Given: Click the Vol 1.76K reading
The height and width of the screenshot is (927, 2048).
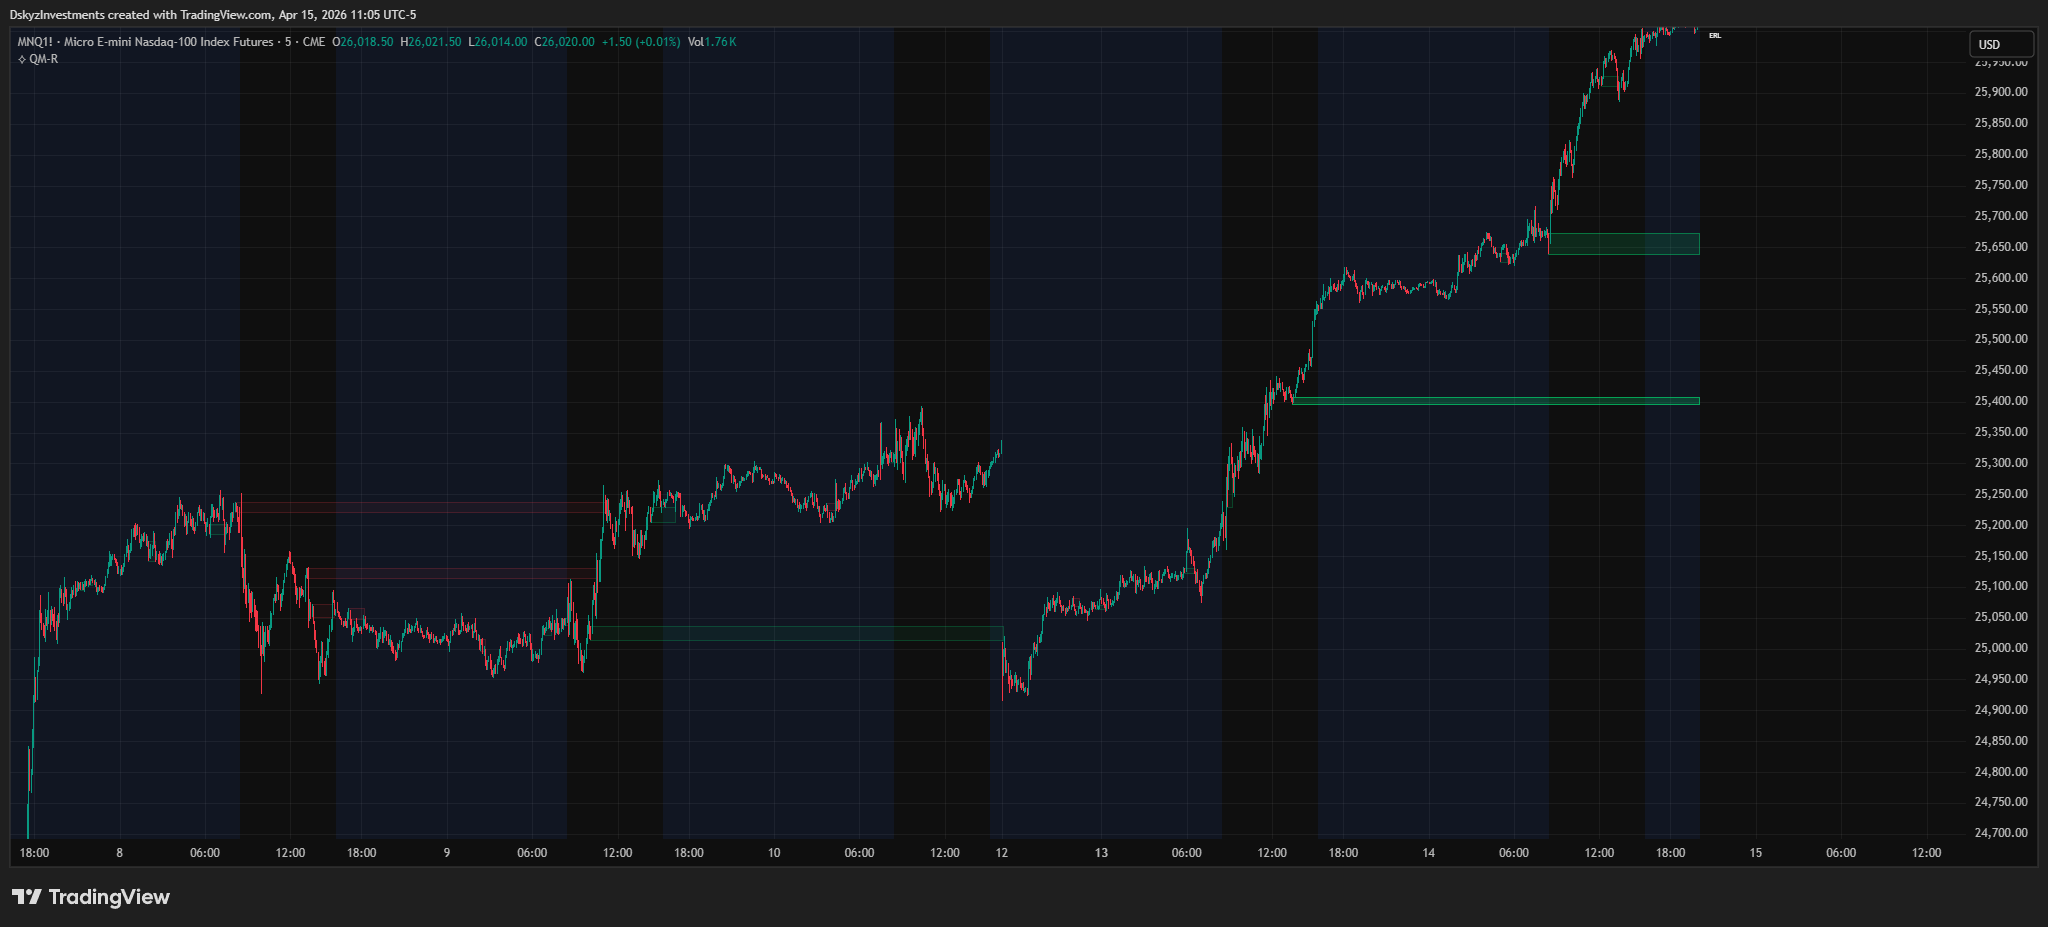Looking at the screenshot, I should [712, 42].
